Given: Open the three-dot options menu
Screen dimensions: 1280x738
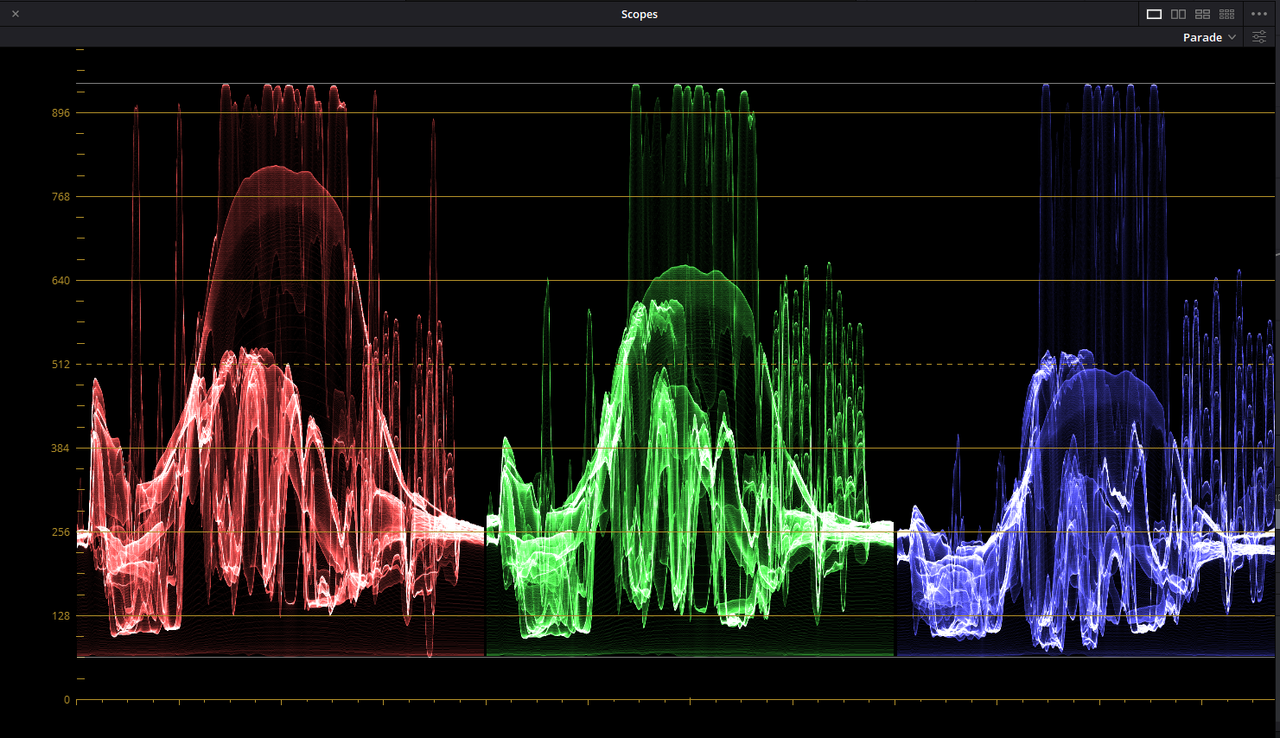Looking at the screenshot, I should coord(1259,14).
